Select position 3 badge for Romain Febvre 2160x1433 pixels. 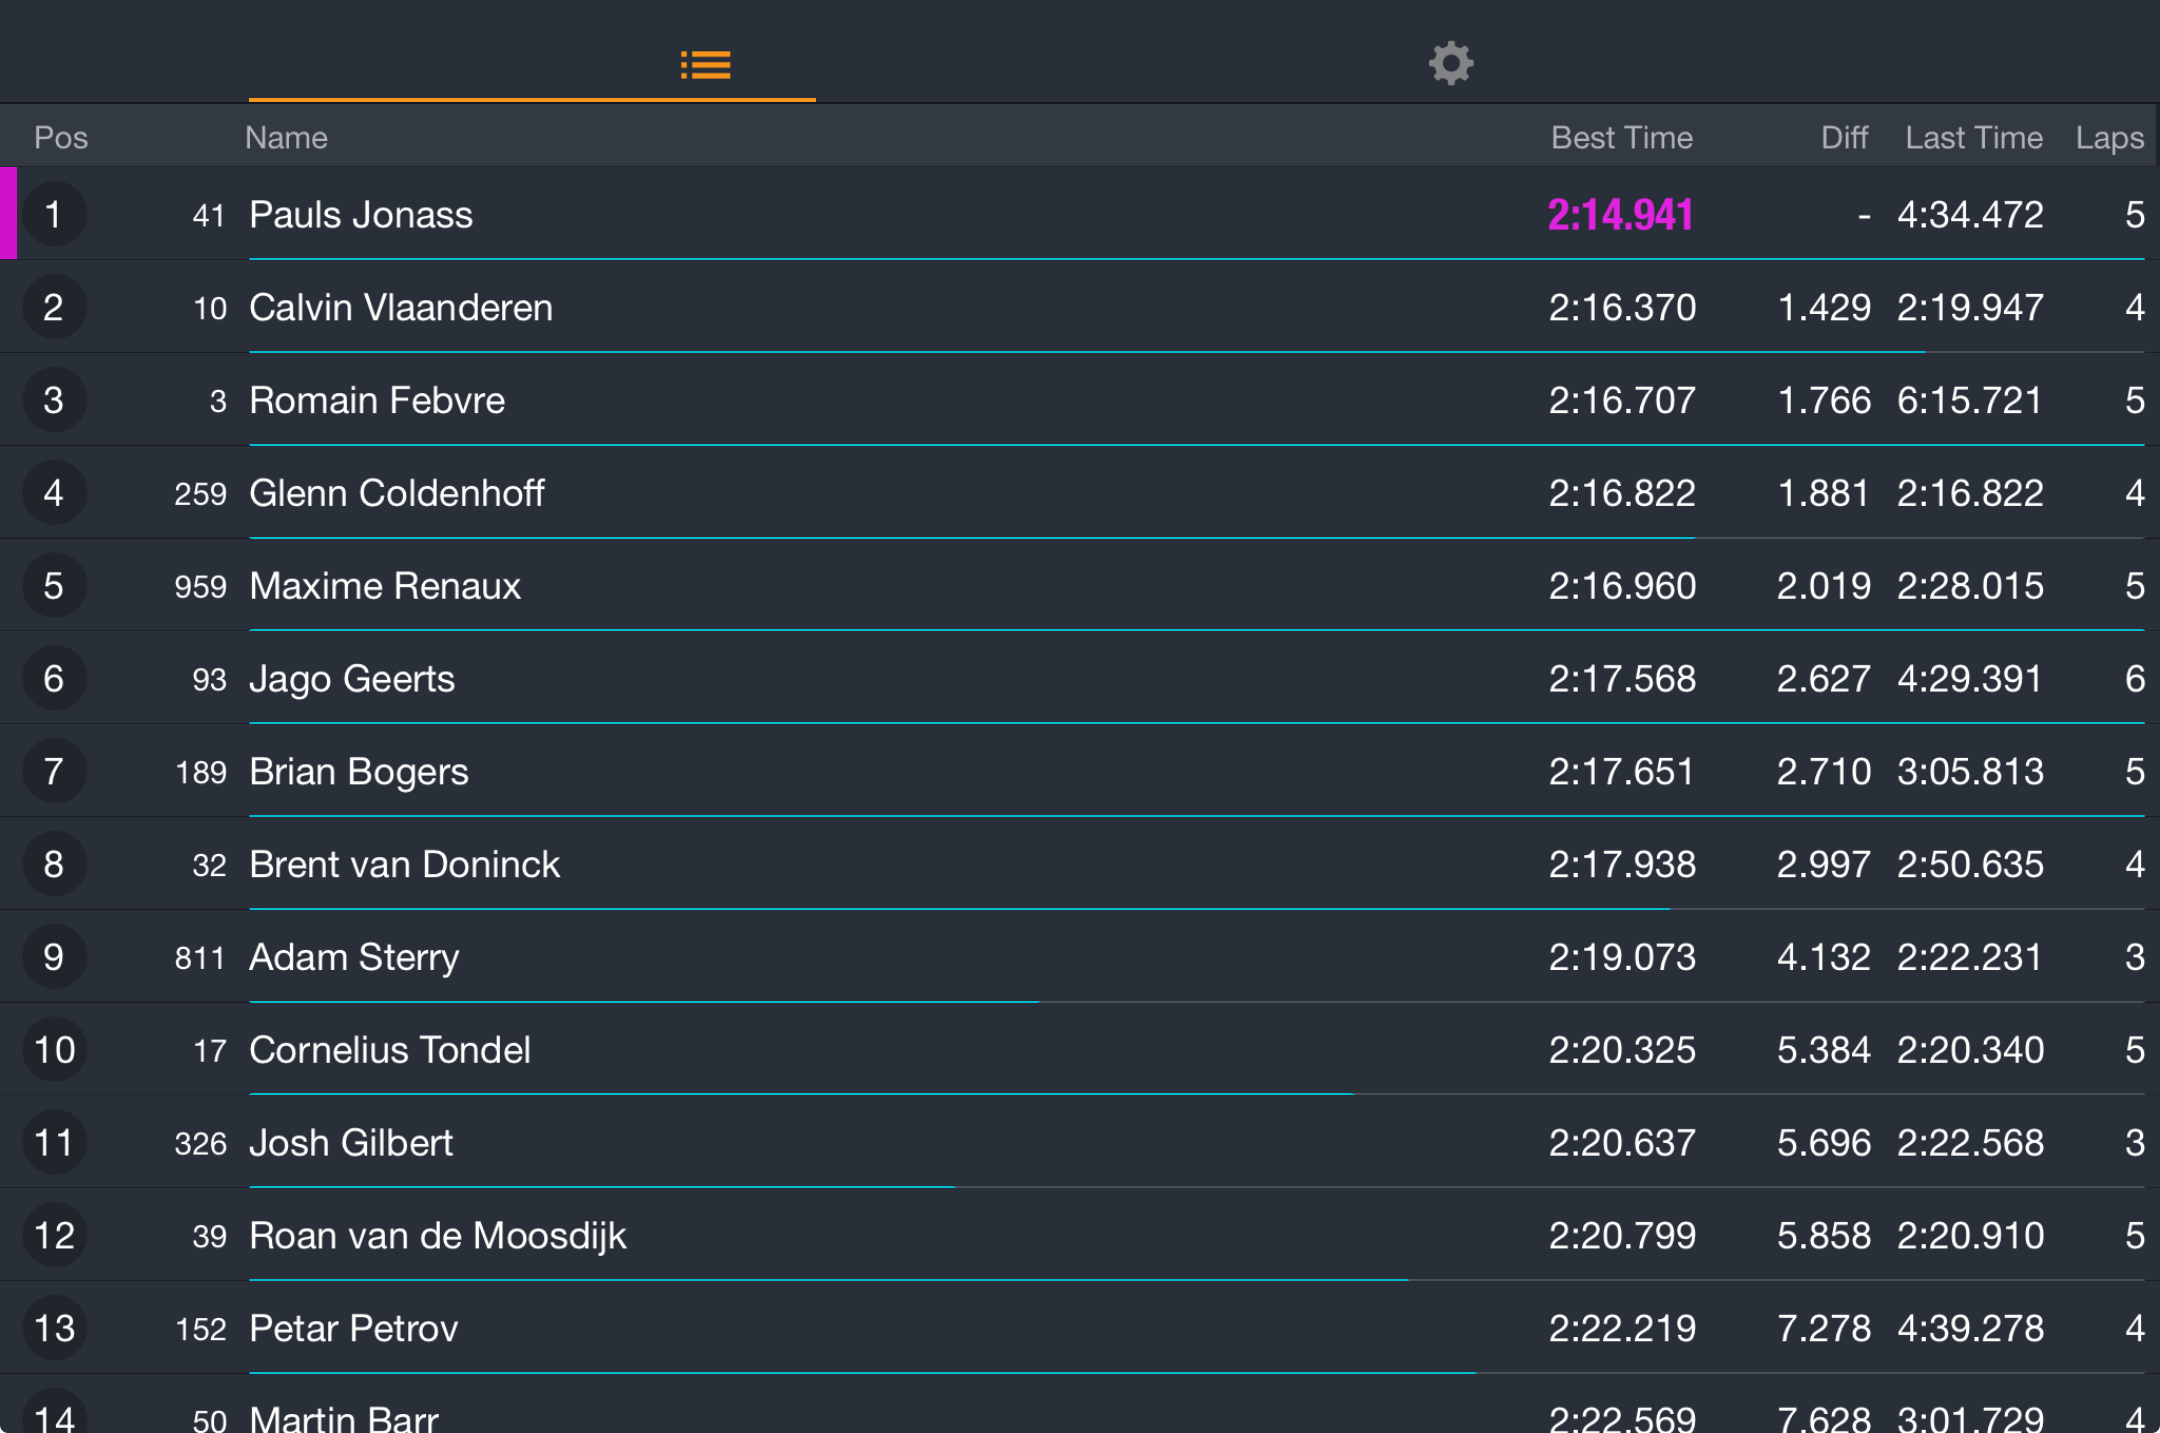54,400
